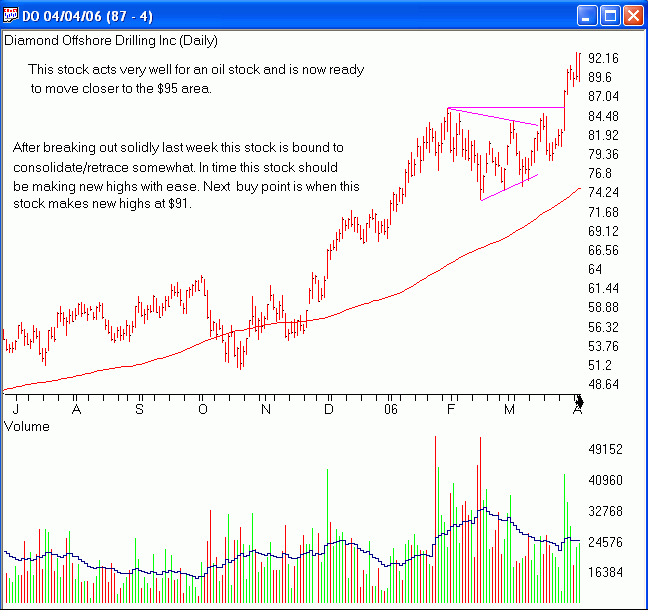The width and height of the screenshot is (648, 610).
Task: Click the 'A' August marker after J
Action: point(76,409)
